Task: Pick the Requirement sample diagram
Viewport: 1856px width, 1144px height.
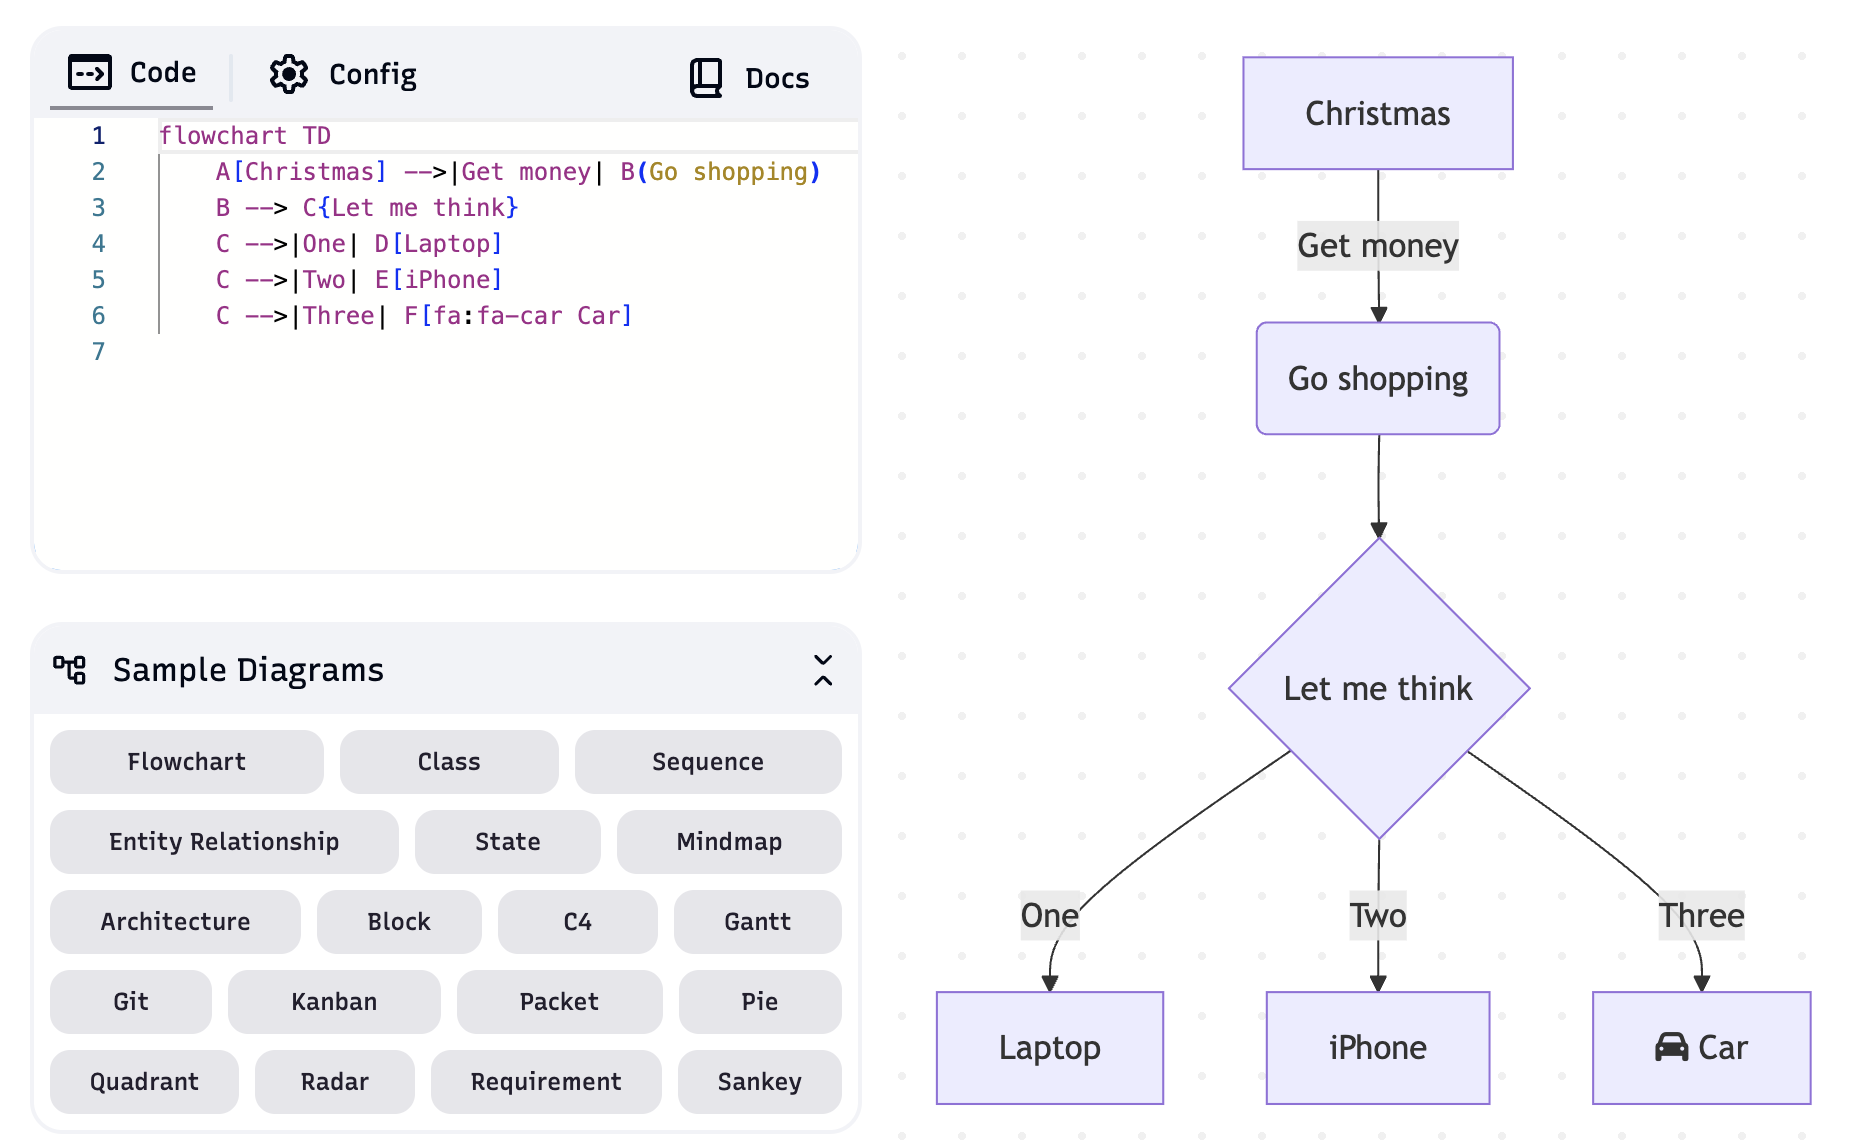Action: tap(546, 1082)
